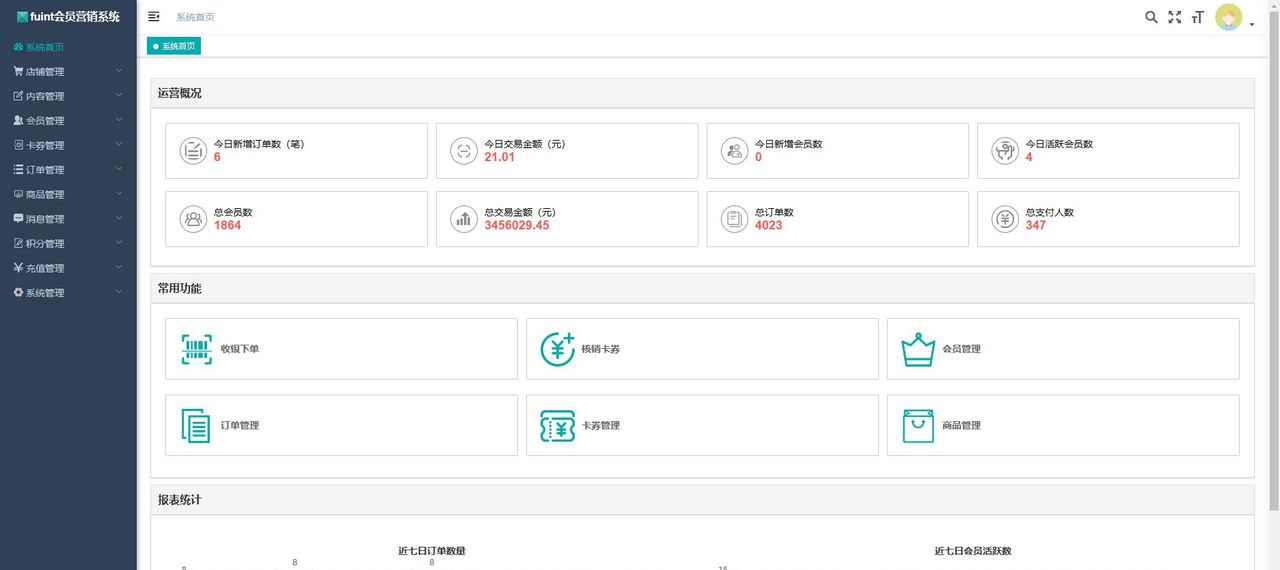Open 会员管理 shortcut label in 常用功能
The height and width of the screenshot is (570, 1280).
[962, 349]
